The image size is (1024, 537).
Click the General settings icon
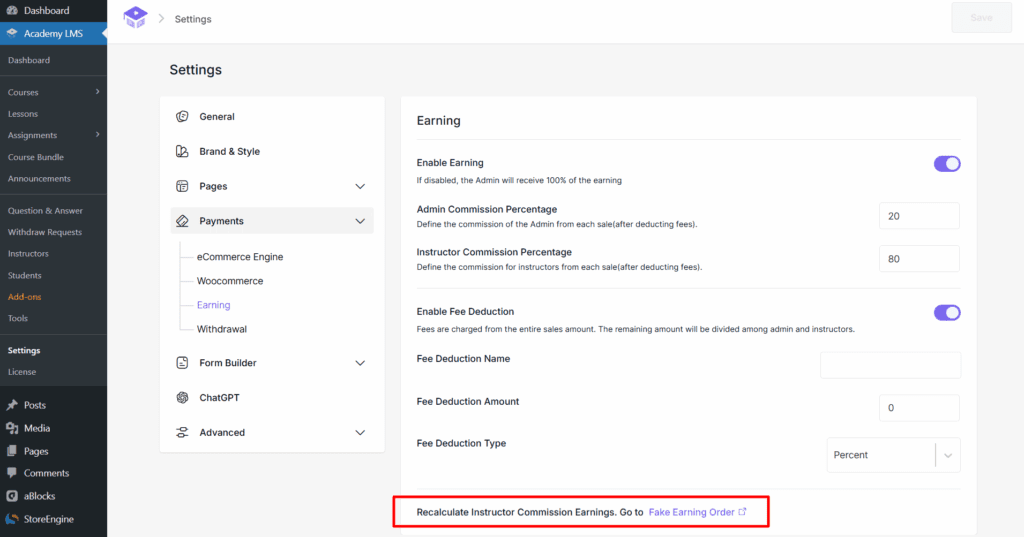[182, 117]
